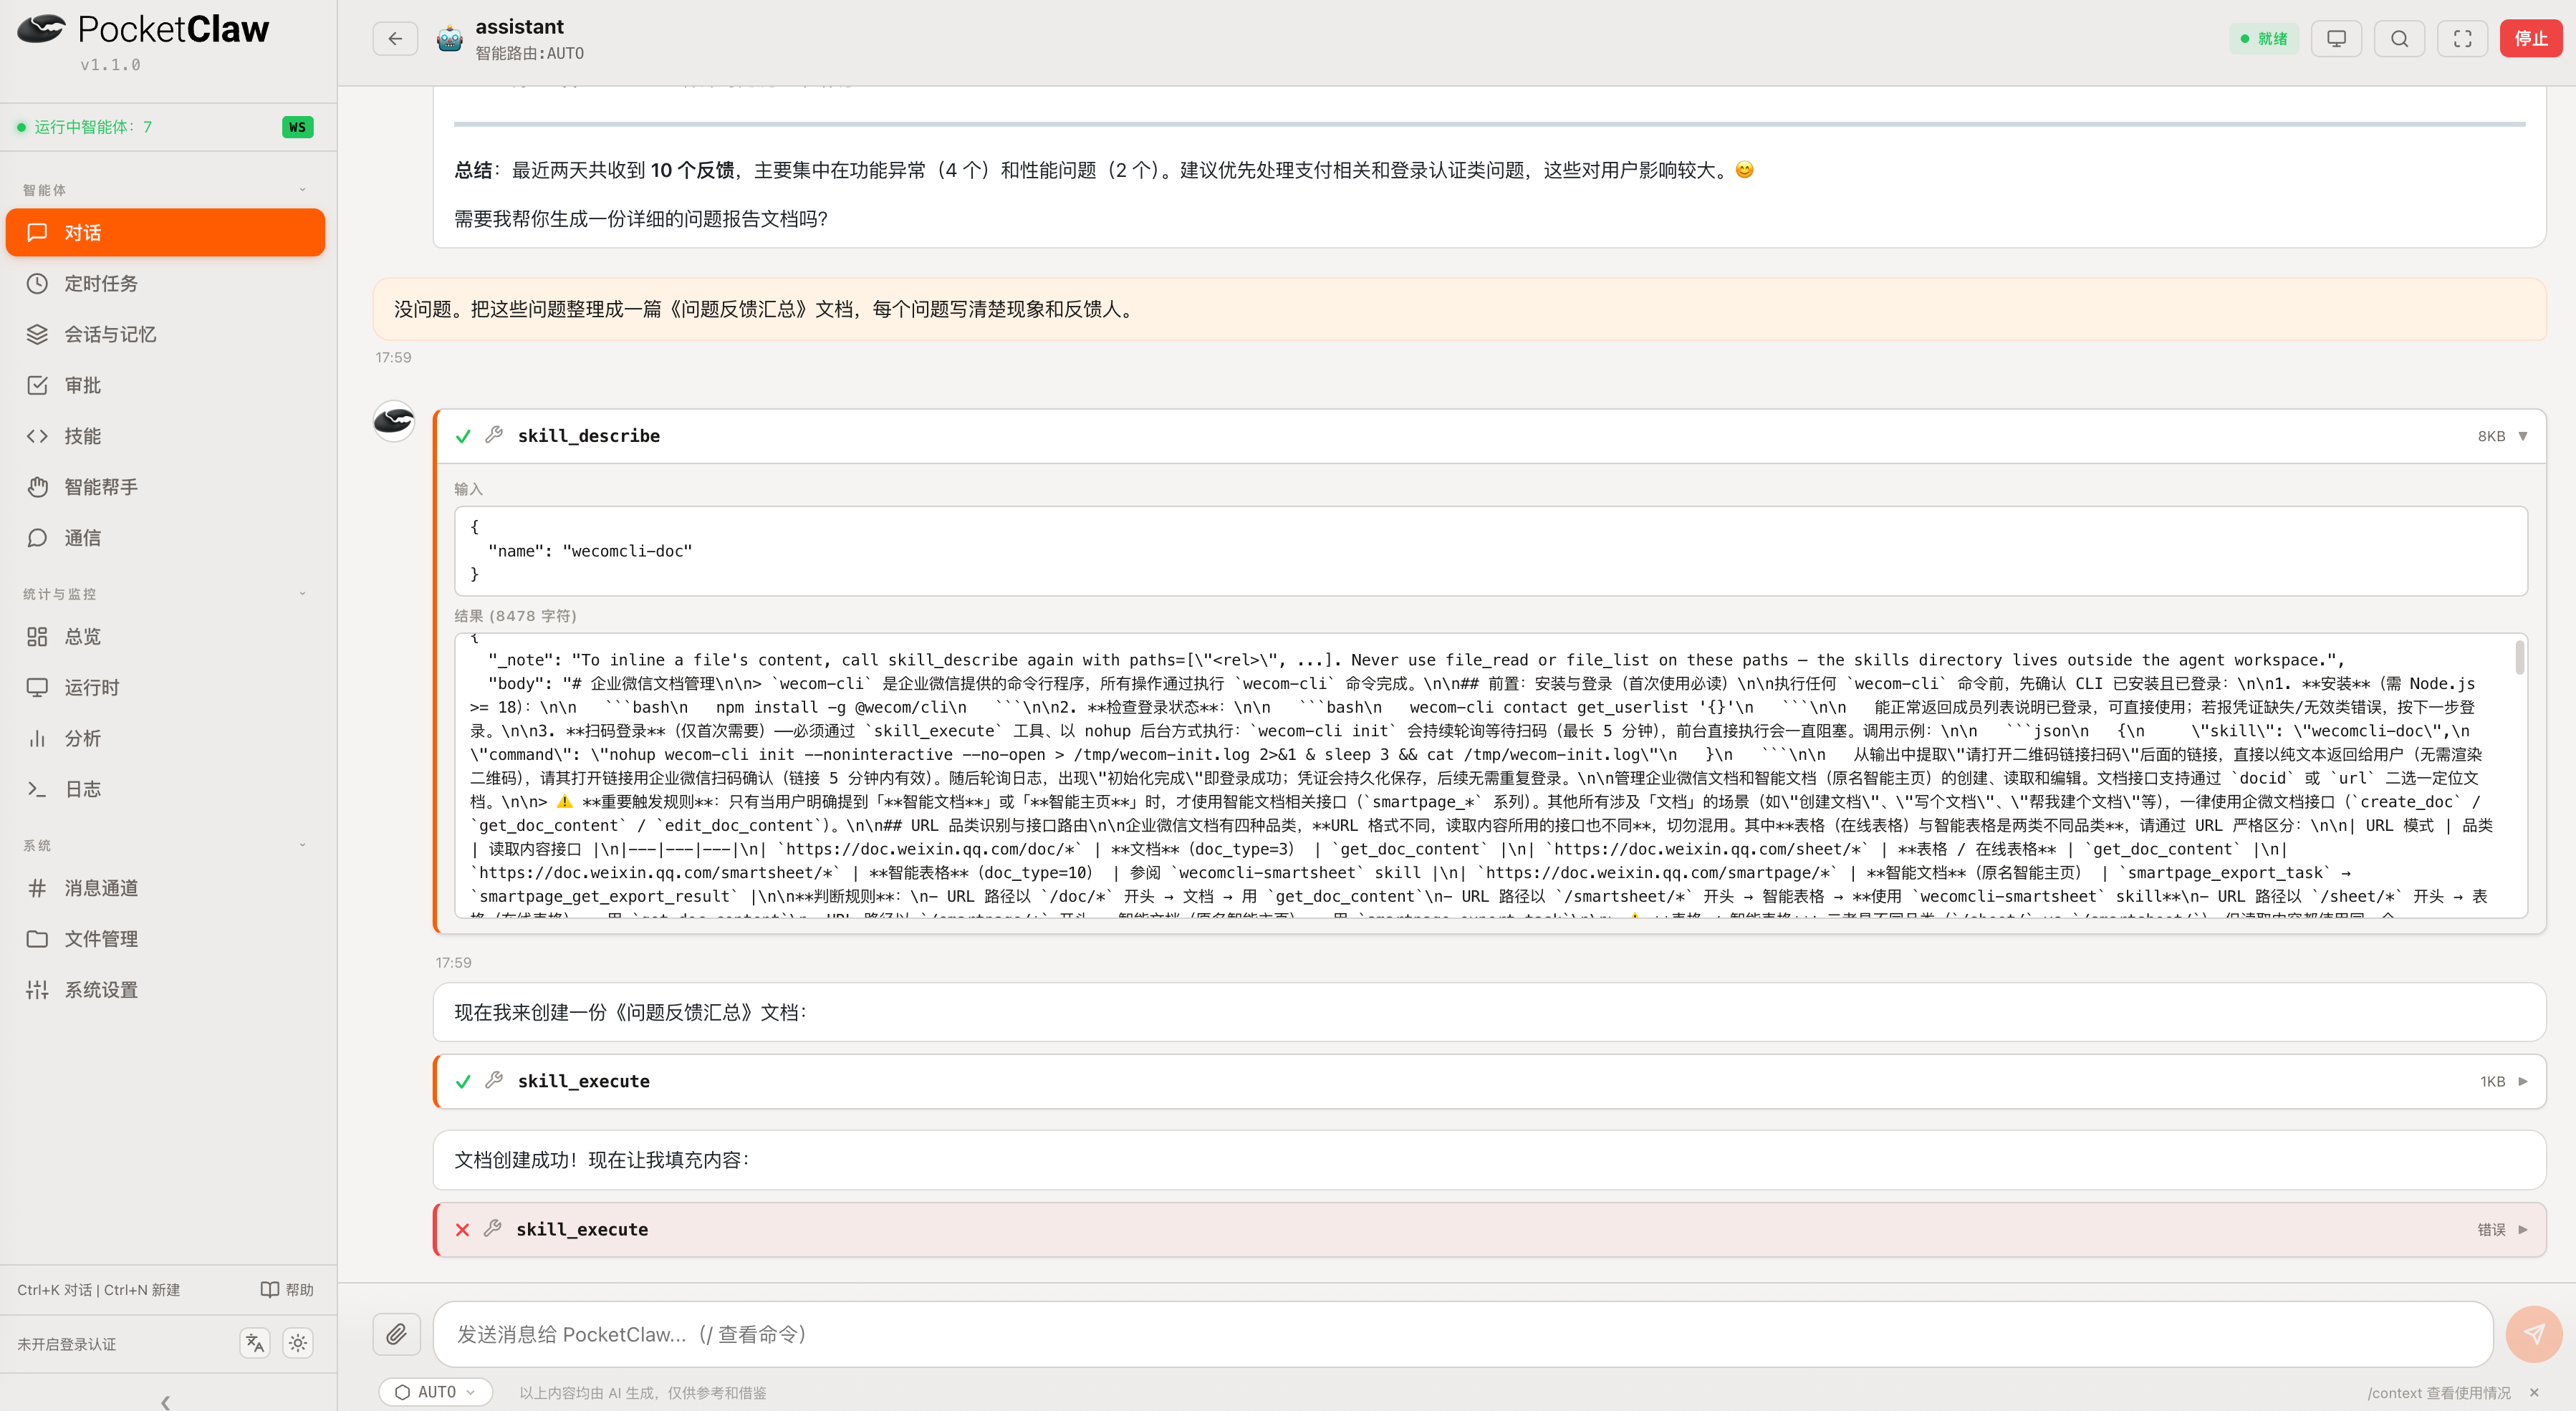Click the 8KB size label

pos(2491,436)
